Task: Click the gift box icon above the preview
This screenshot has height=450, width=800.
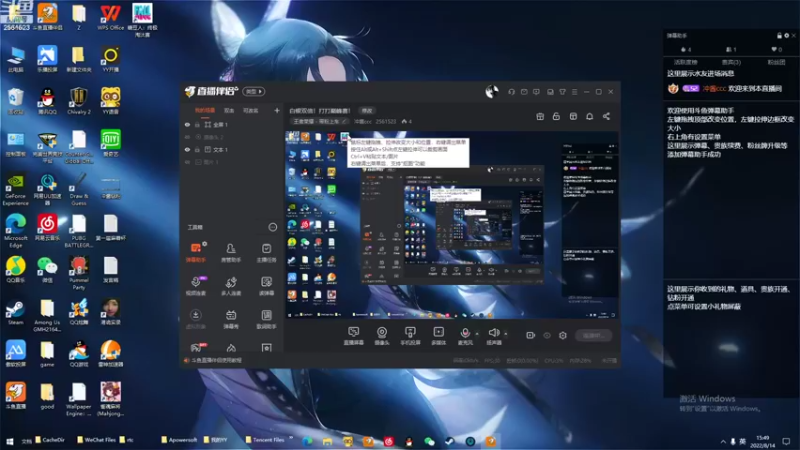Action: pyautogui.click(x=540, y=116)
